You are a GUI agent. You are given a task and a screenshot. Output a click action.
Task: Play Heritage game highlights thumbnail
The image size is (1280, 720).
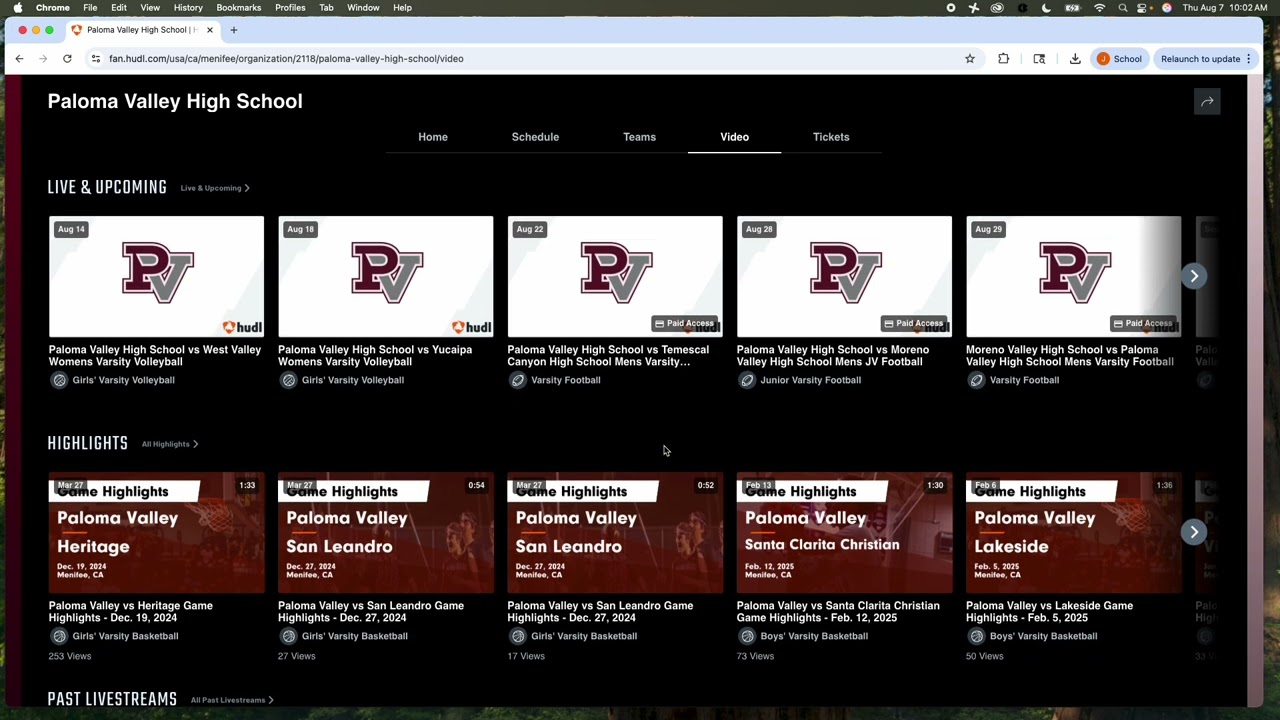click(157, 533)
